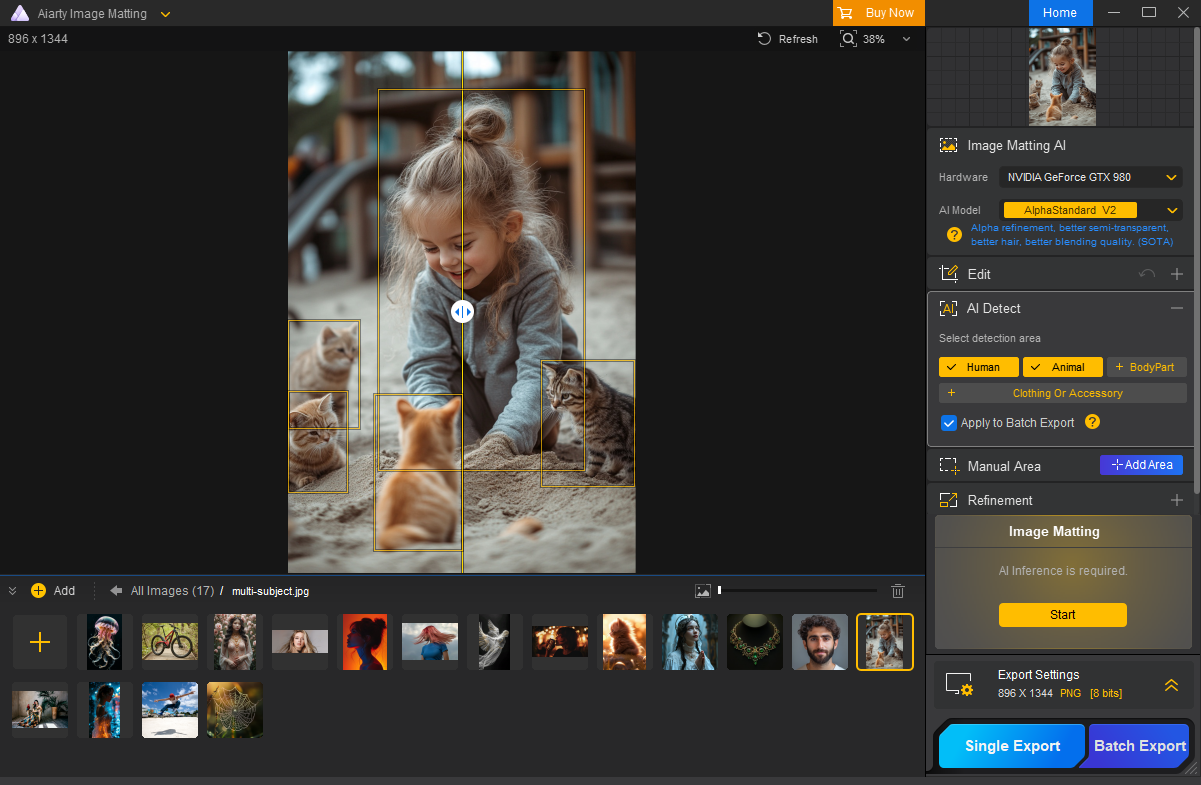Screen dimensions: 1201x785
Task: Uncheck Apply to Batch Export checkbox
Action: pos(949,423)
